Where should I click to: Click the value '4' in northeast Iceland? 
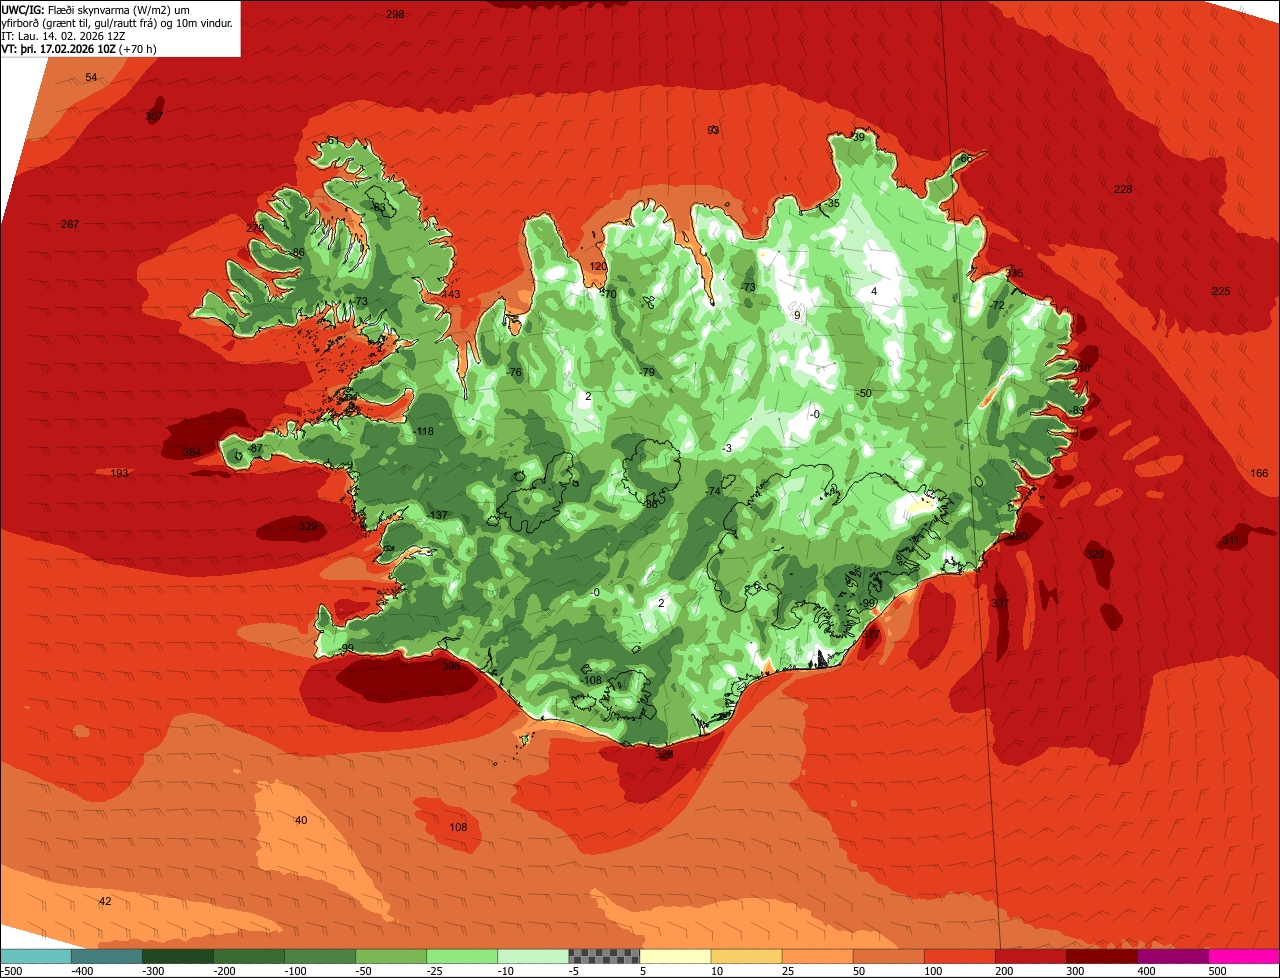coord(874,292)
